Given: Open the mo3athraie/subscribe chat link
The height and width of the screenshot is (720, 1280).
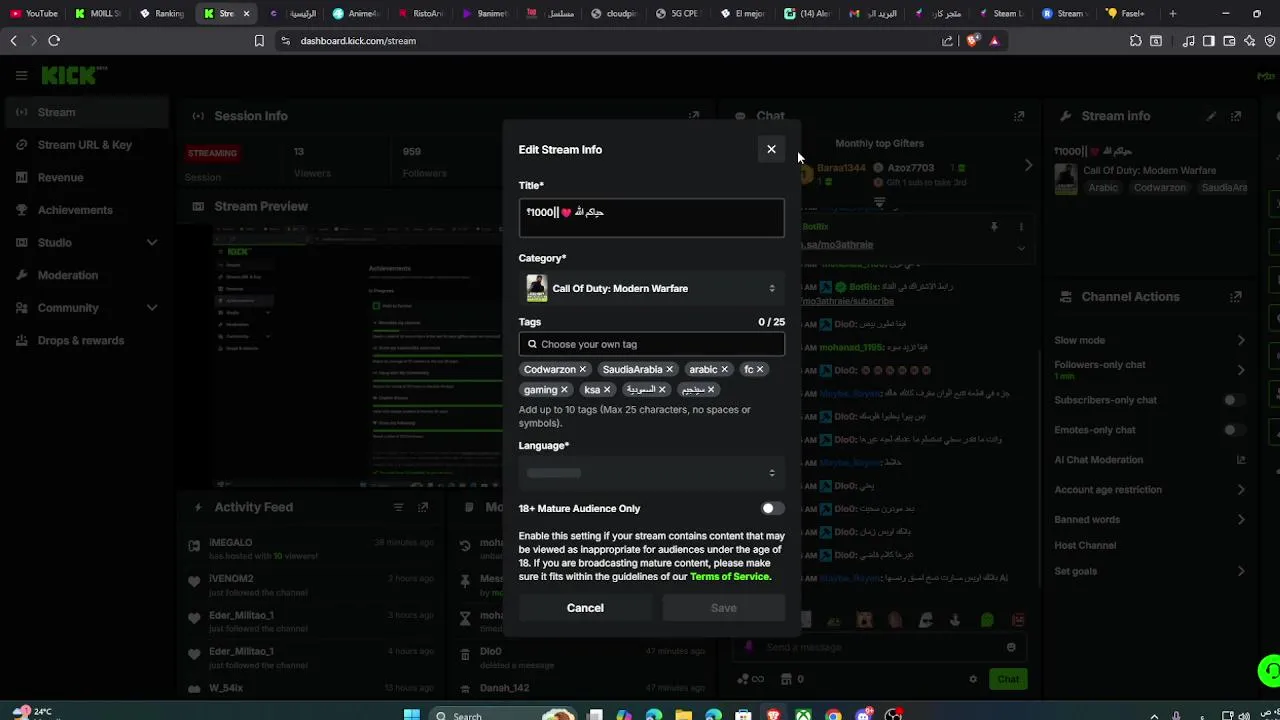Looking at the screenshot, I should pyautogui.click(x=848, y=301).
